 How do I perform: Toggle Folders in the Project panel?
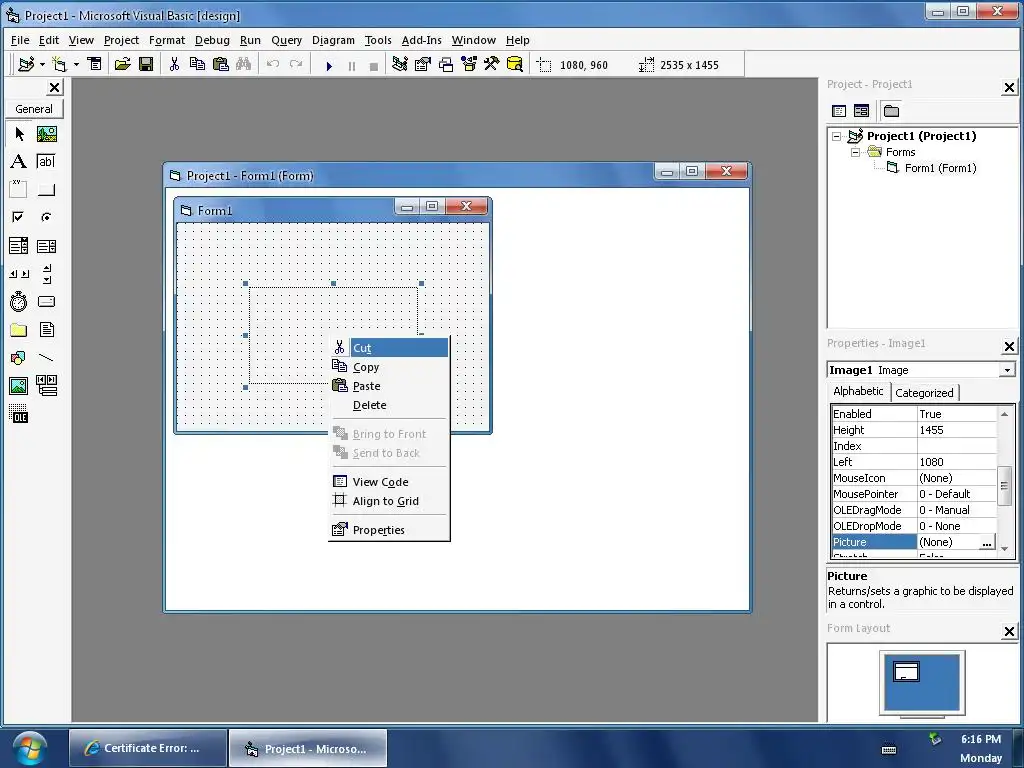891,111
